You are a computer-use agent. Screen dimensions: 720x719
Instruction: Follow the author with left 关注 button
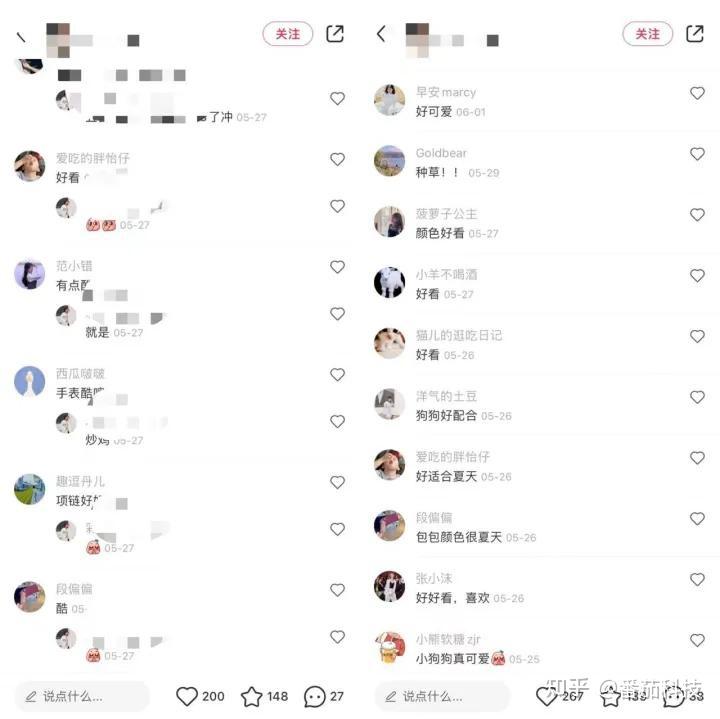click(288, 34)
